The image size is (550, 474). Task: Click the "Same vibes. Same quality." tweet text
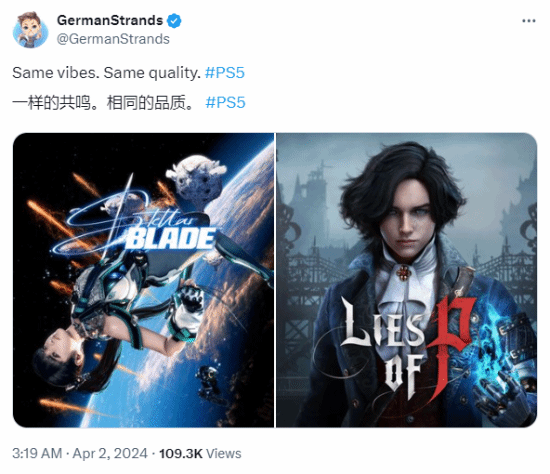point(107,73)
